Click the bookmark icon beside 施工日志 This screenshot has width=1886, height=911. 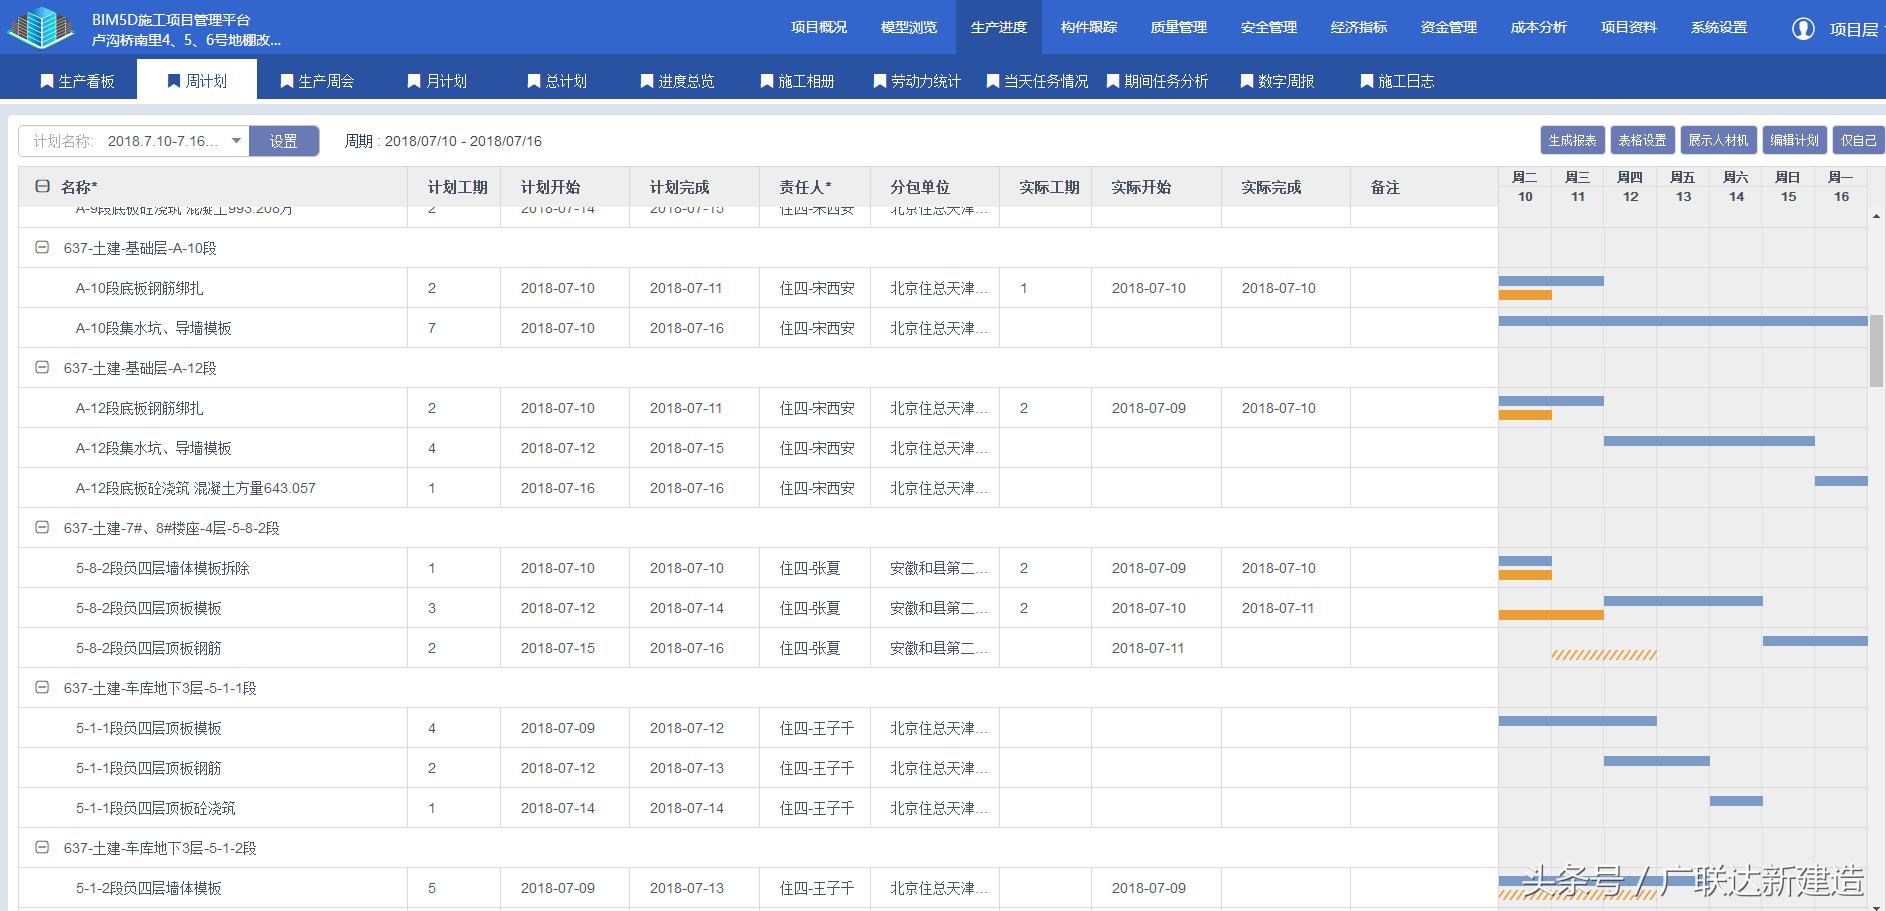tap(1367, 81)
